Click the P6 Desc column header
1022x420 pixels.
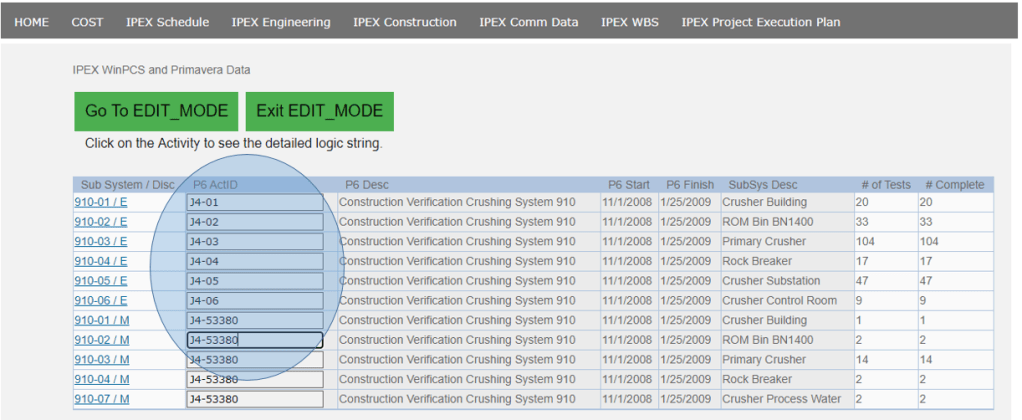pyautogui.click(x=366, y=185)
